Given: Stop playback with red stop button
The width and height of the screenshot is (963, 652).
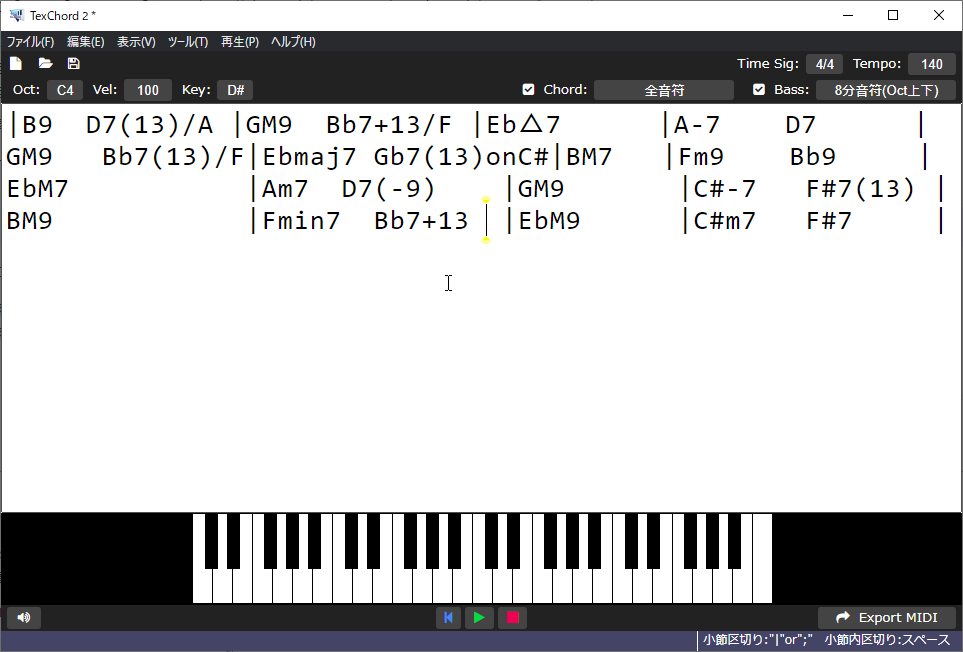Looking at the screenshot, I should (513, 618).
